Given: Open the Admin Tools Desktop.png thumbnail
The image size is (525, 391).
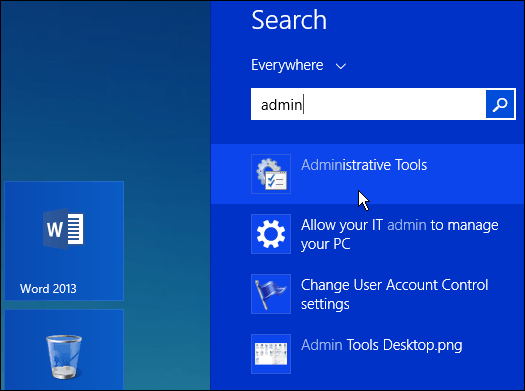Looking at the screenshot, I should point(271,354).
